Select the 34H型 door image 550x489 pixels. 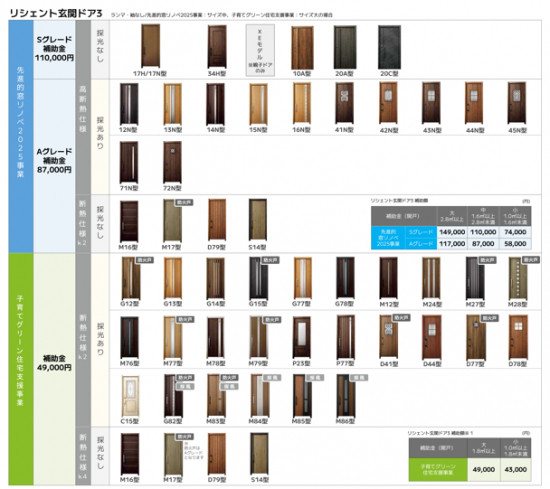[217, 47]
